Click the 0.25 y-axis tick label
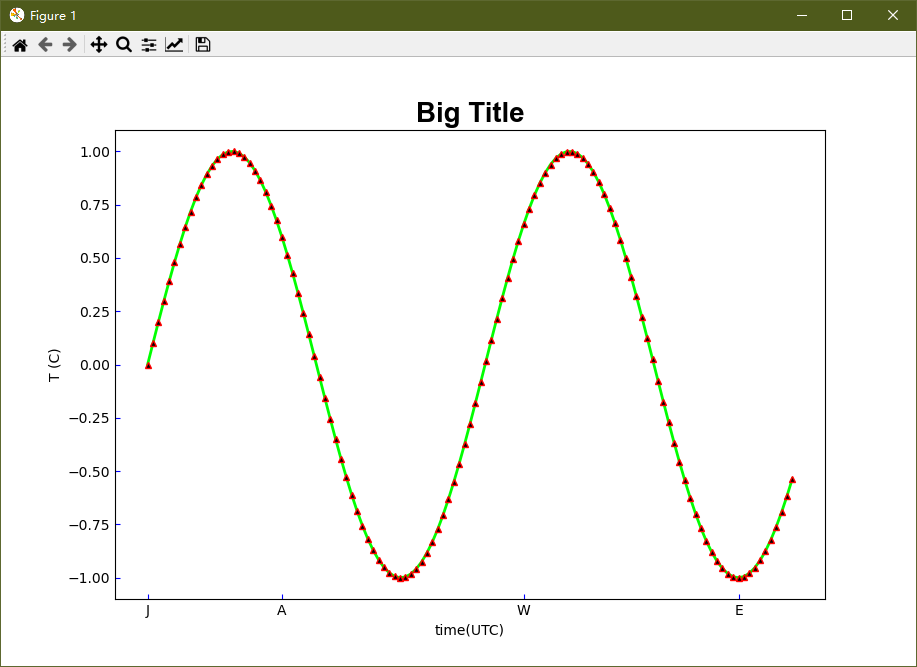The height and width of the screenshot is (667, 917). (x=95, y=312)
